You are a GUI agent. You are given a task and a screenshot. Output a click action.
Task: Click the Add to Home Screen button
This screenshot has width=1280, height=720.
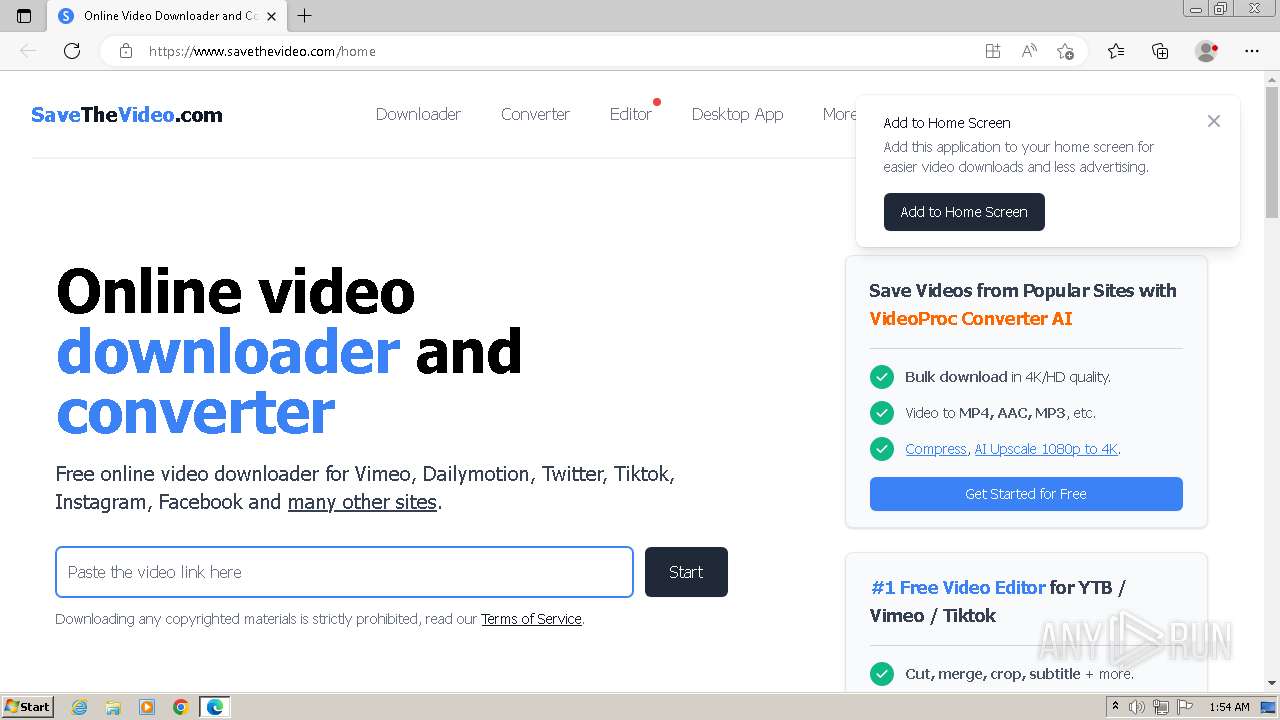964,212
